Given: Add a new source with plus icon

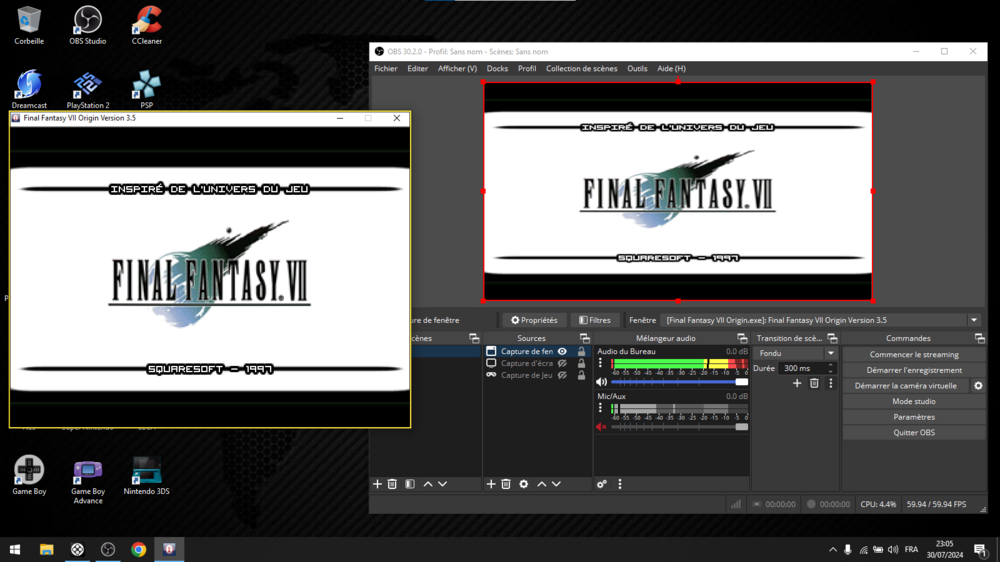Looking at the screenshot, I should pos(491,484).
